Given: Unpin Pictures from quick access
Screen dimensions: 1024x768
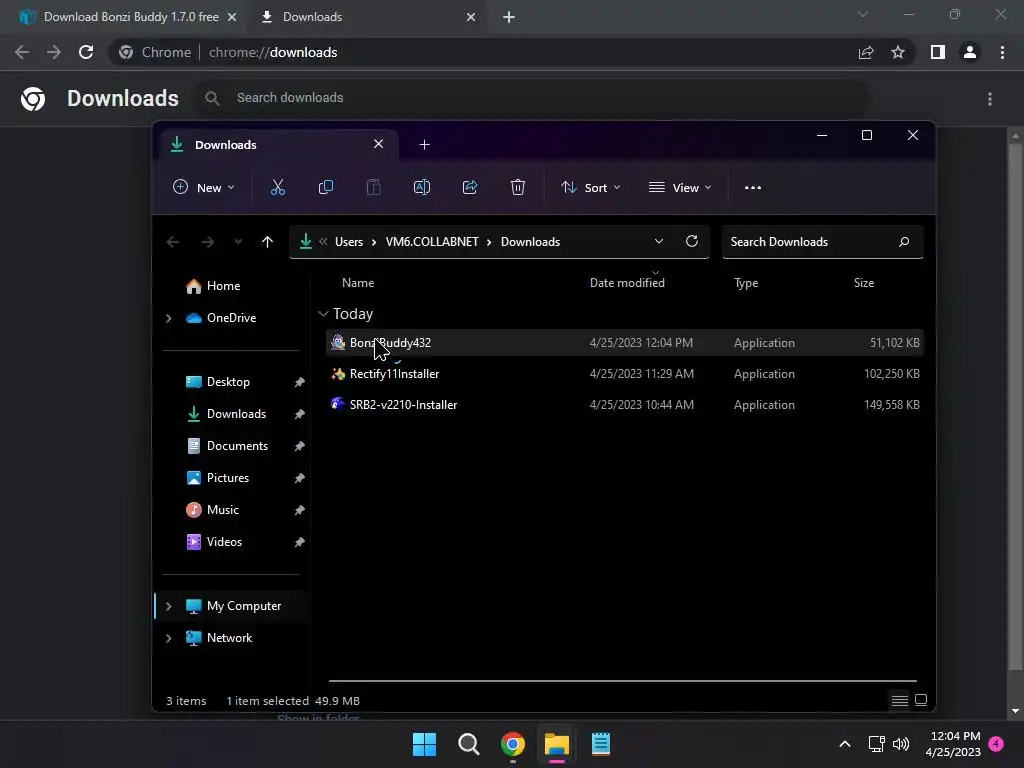Looking at the screenshot, I should [x=299, y=478].
